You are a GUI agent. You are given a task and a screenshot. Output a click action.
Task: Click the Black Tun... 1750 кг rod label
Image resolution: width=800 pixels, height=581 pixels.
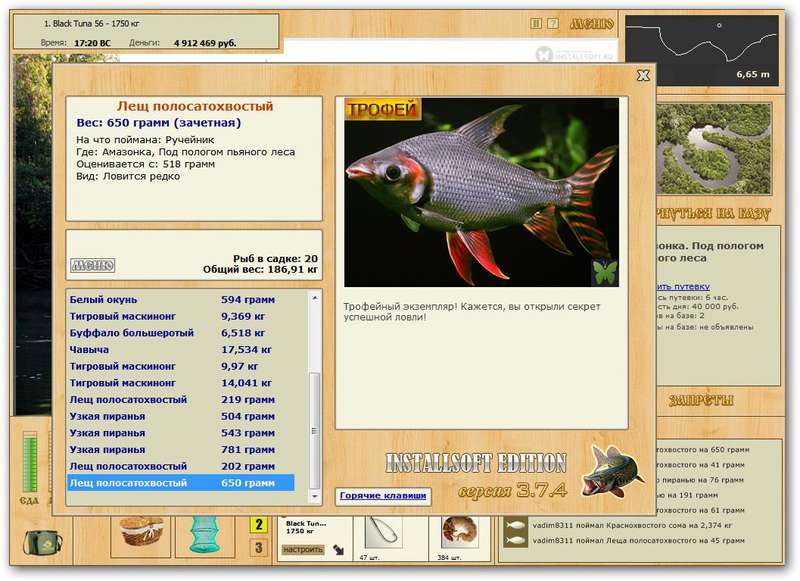click(x=305, y=527)
